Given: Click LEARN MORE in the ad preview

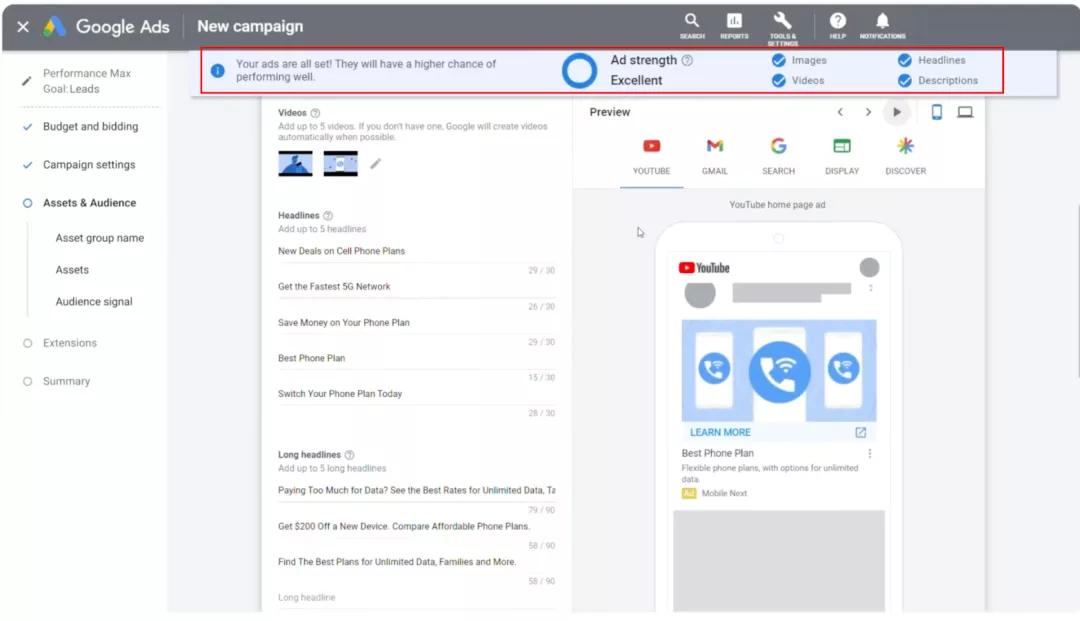Looking at the screenshot, I should tap(720, 432).
